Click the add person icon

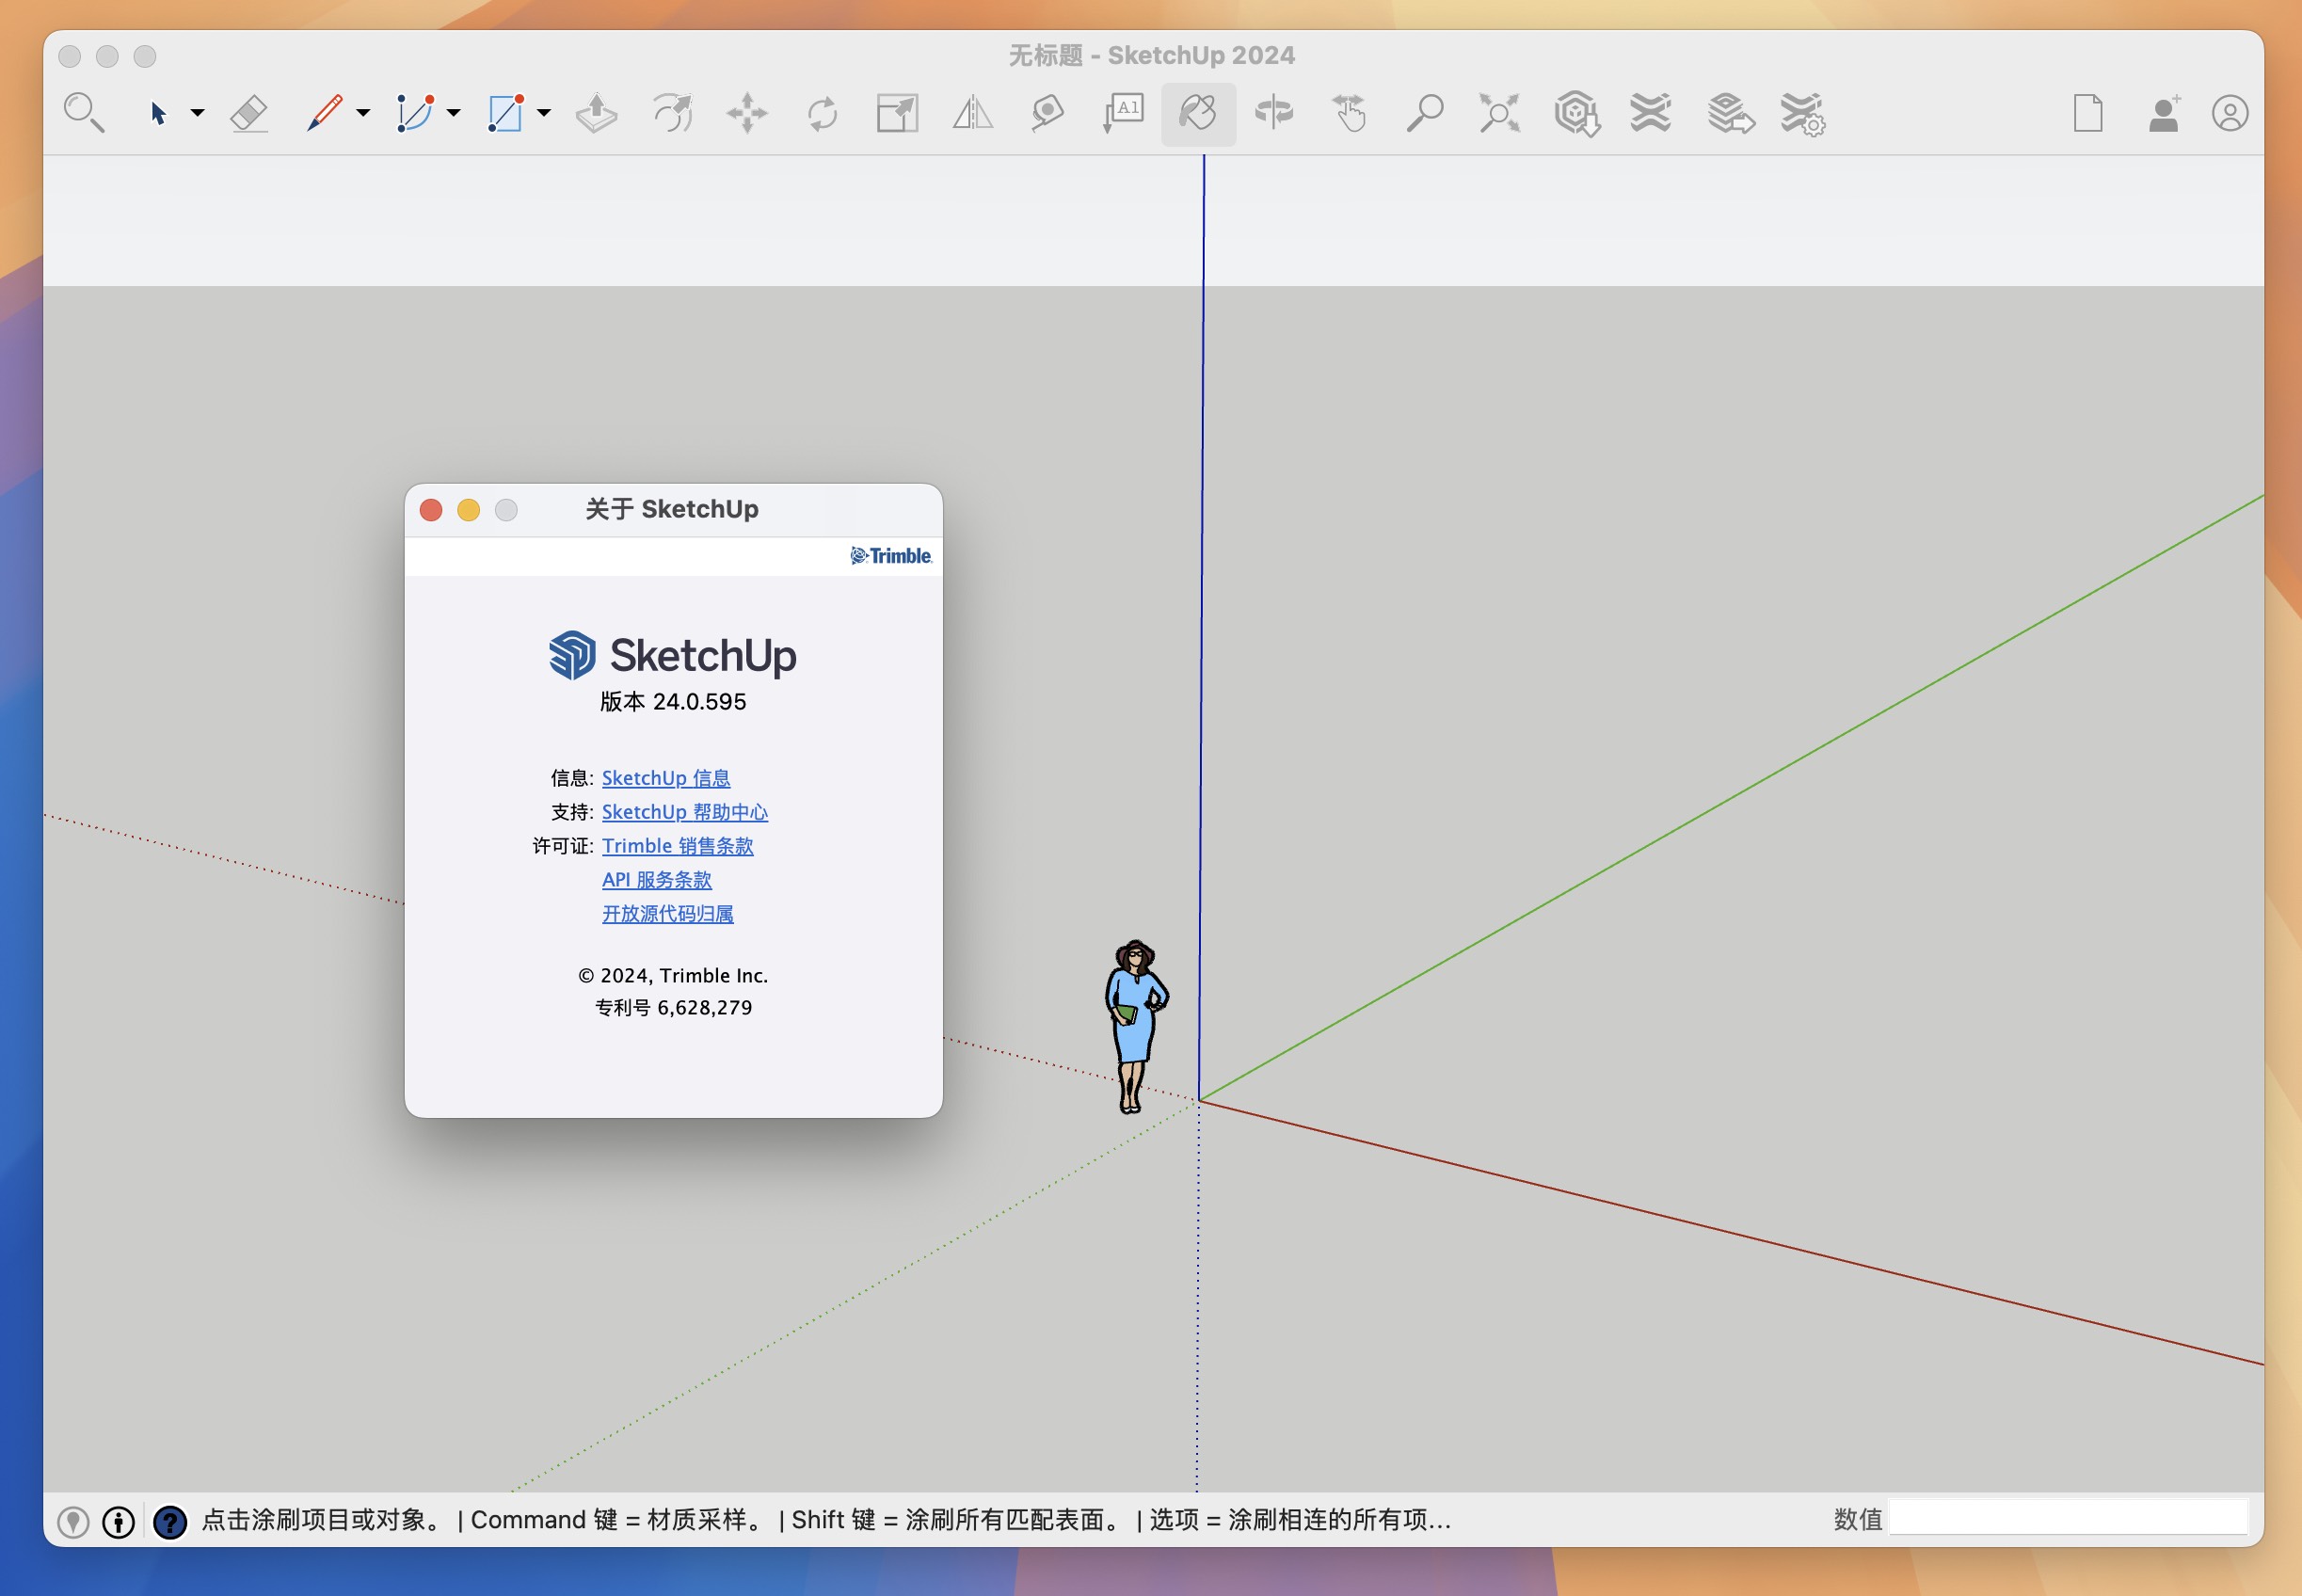click(2164, 113)
